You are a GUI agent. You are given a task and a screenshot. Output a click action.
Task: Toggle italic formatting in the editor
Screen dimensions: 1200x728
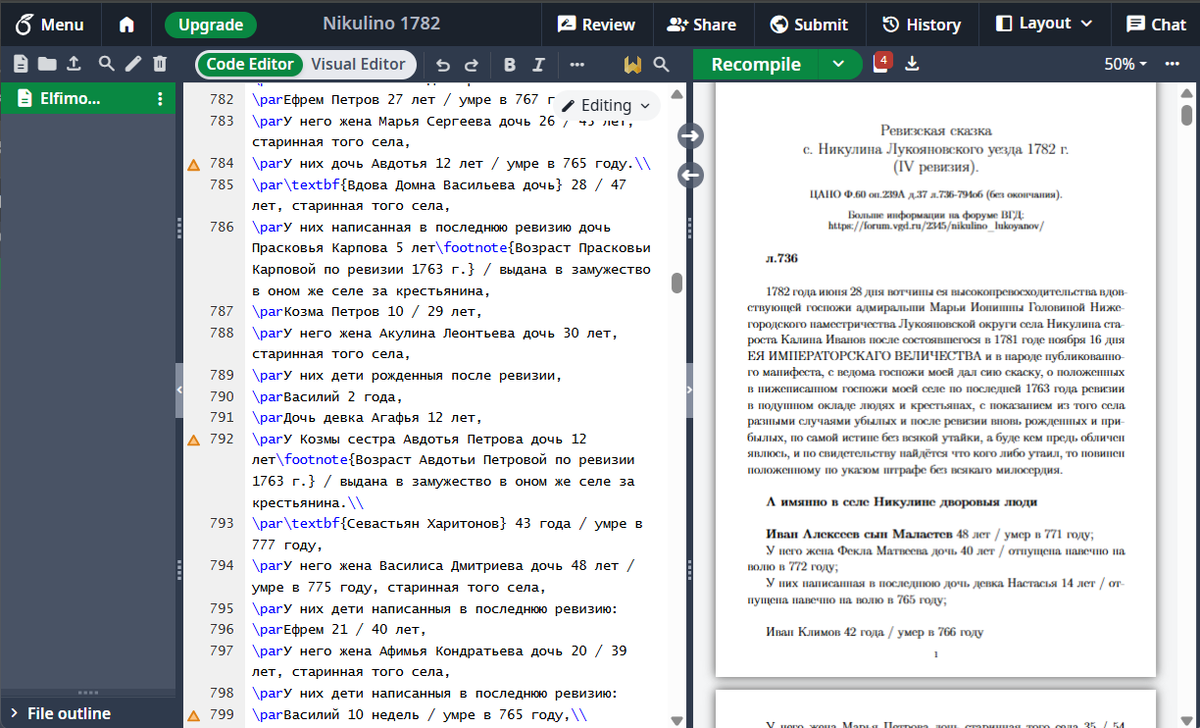[540, 63]
